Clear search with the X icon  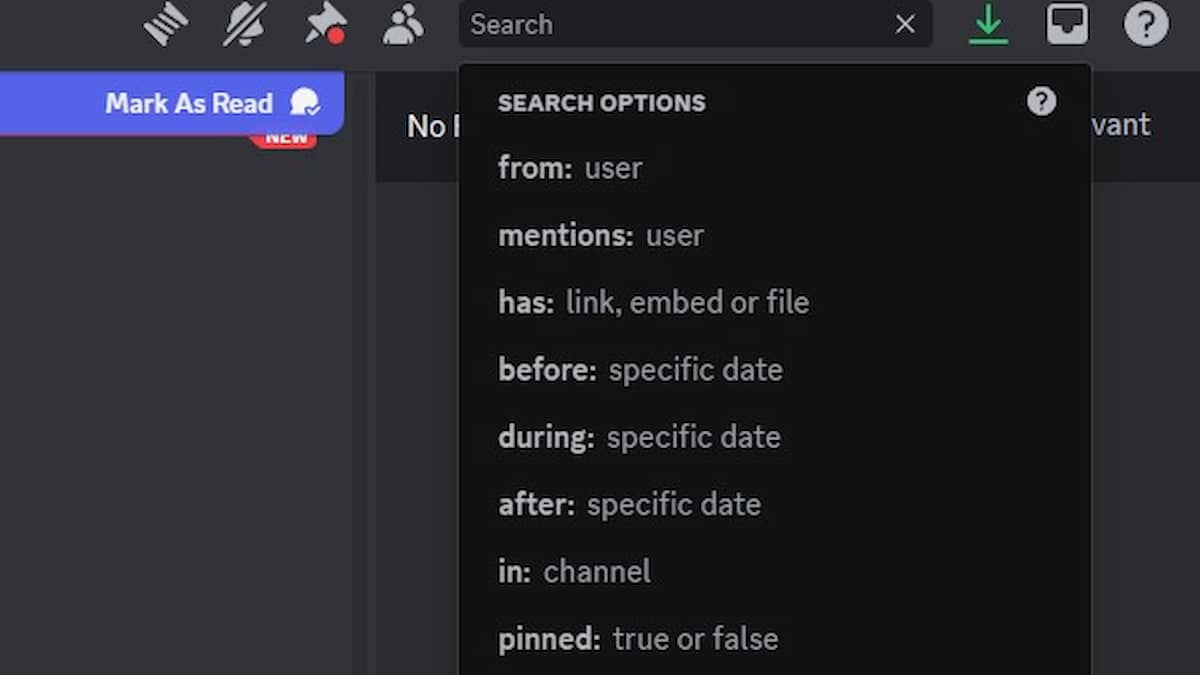905,24
